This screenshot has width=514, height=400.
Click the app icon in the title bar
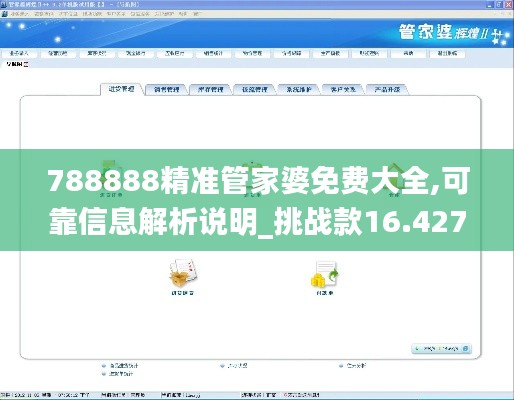click(x=4, y=5)
